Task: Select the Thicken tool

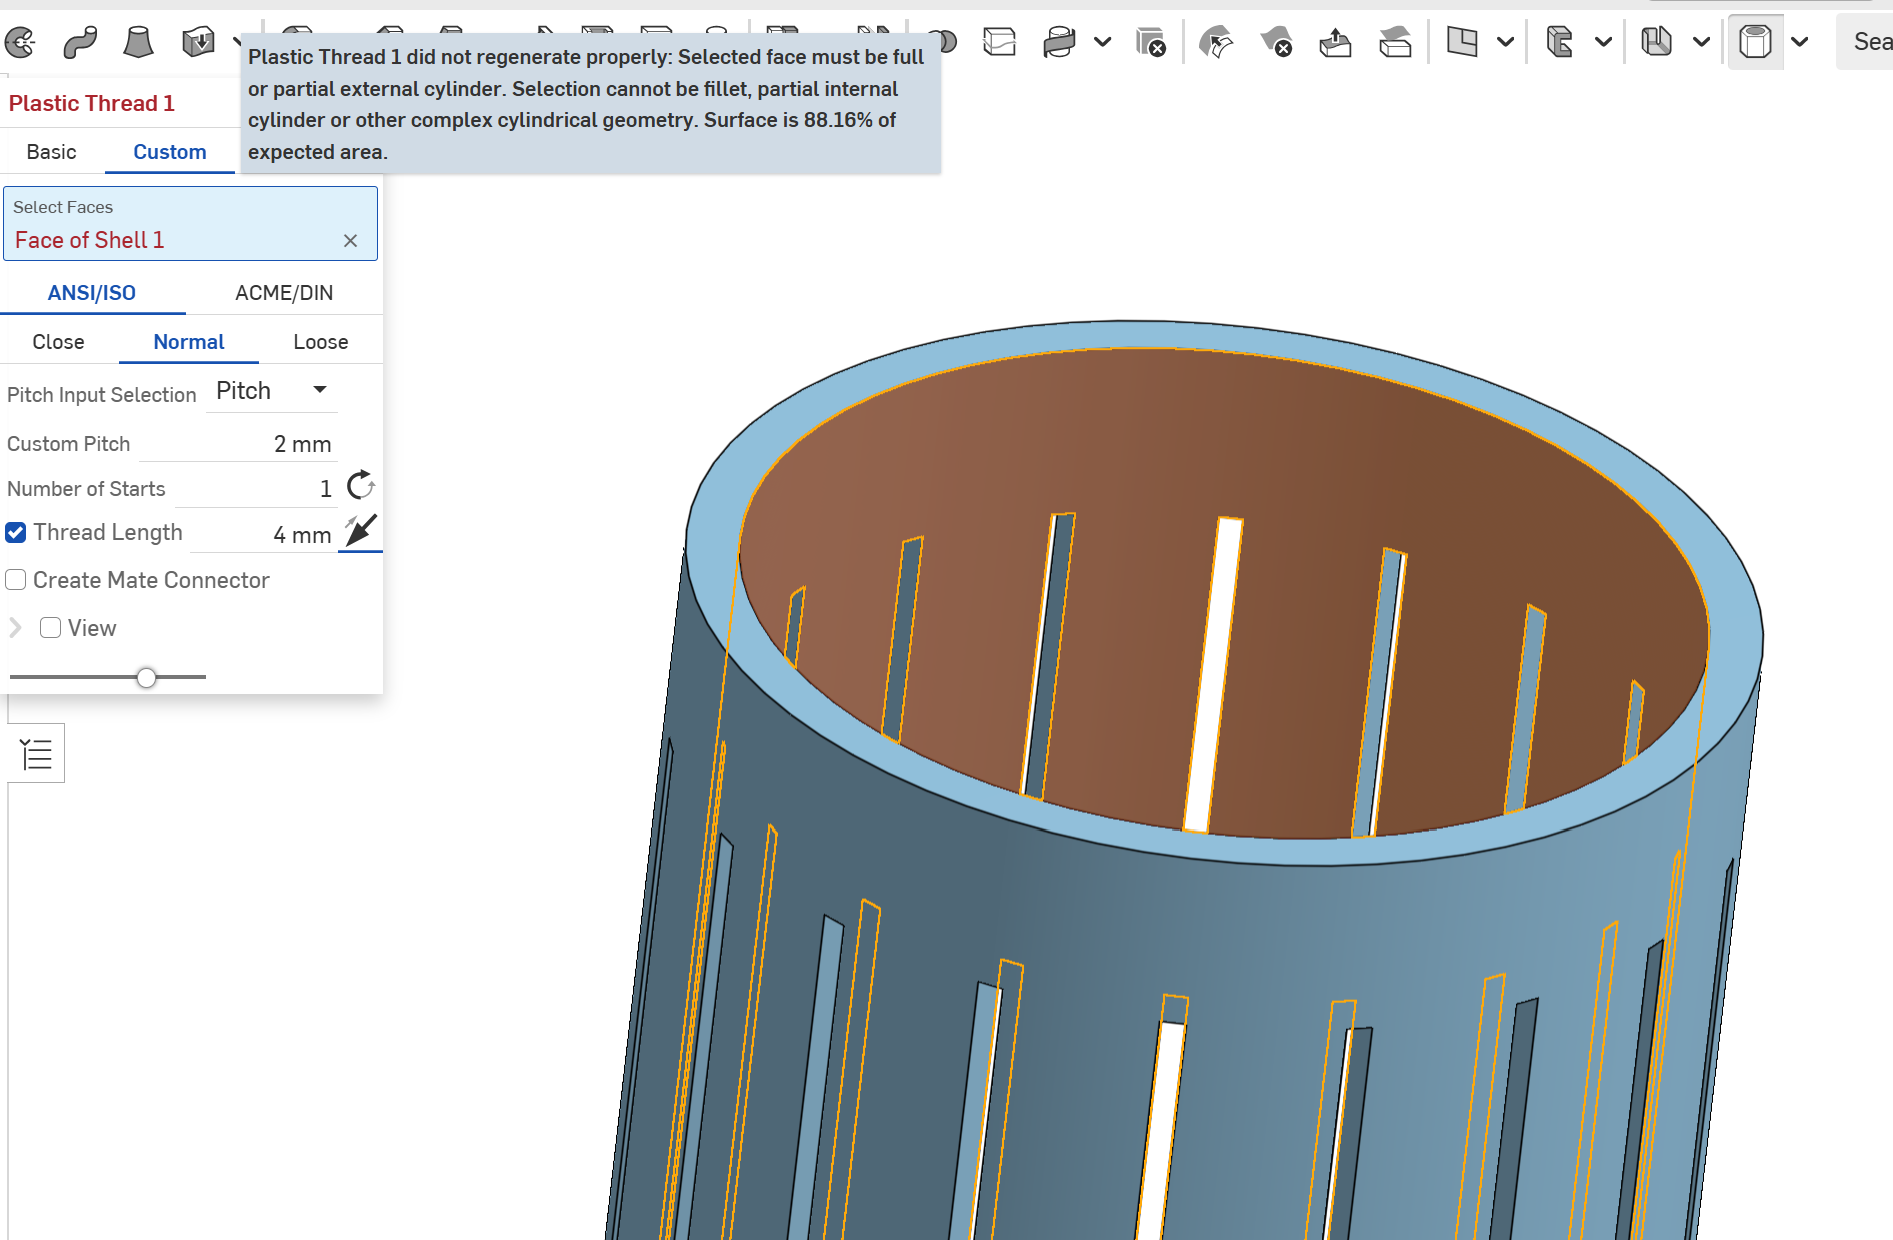Action: pos(198,42)
